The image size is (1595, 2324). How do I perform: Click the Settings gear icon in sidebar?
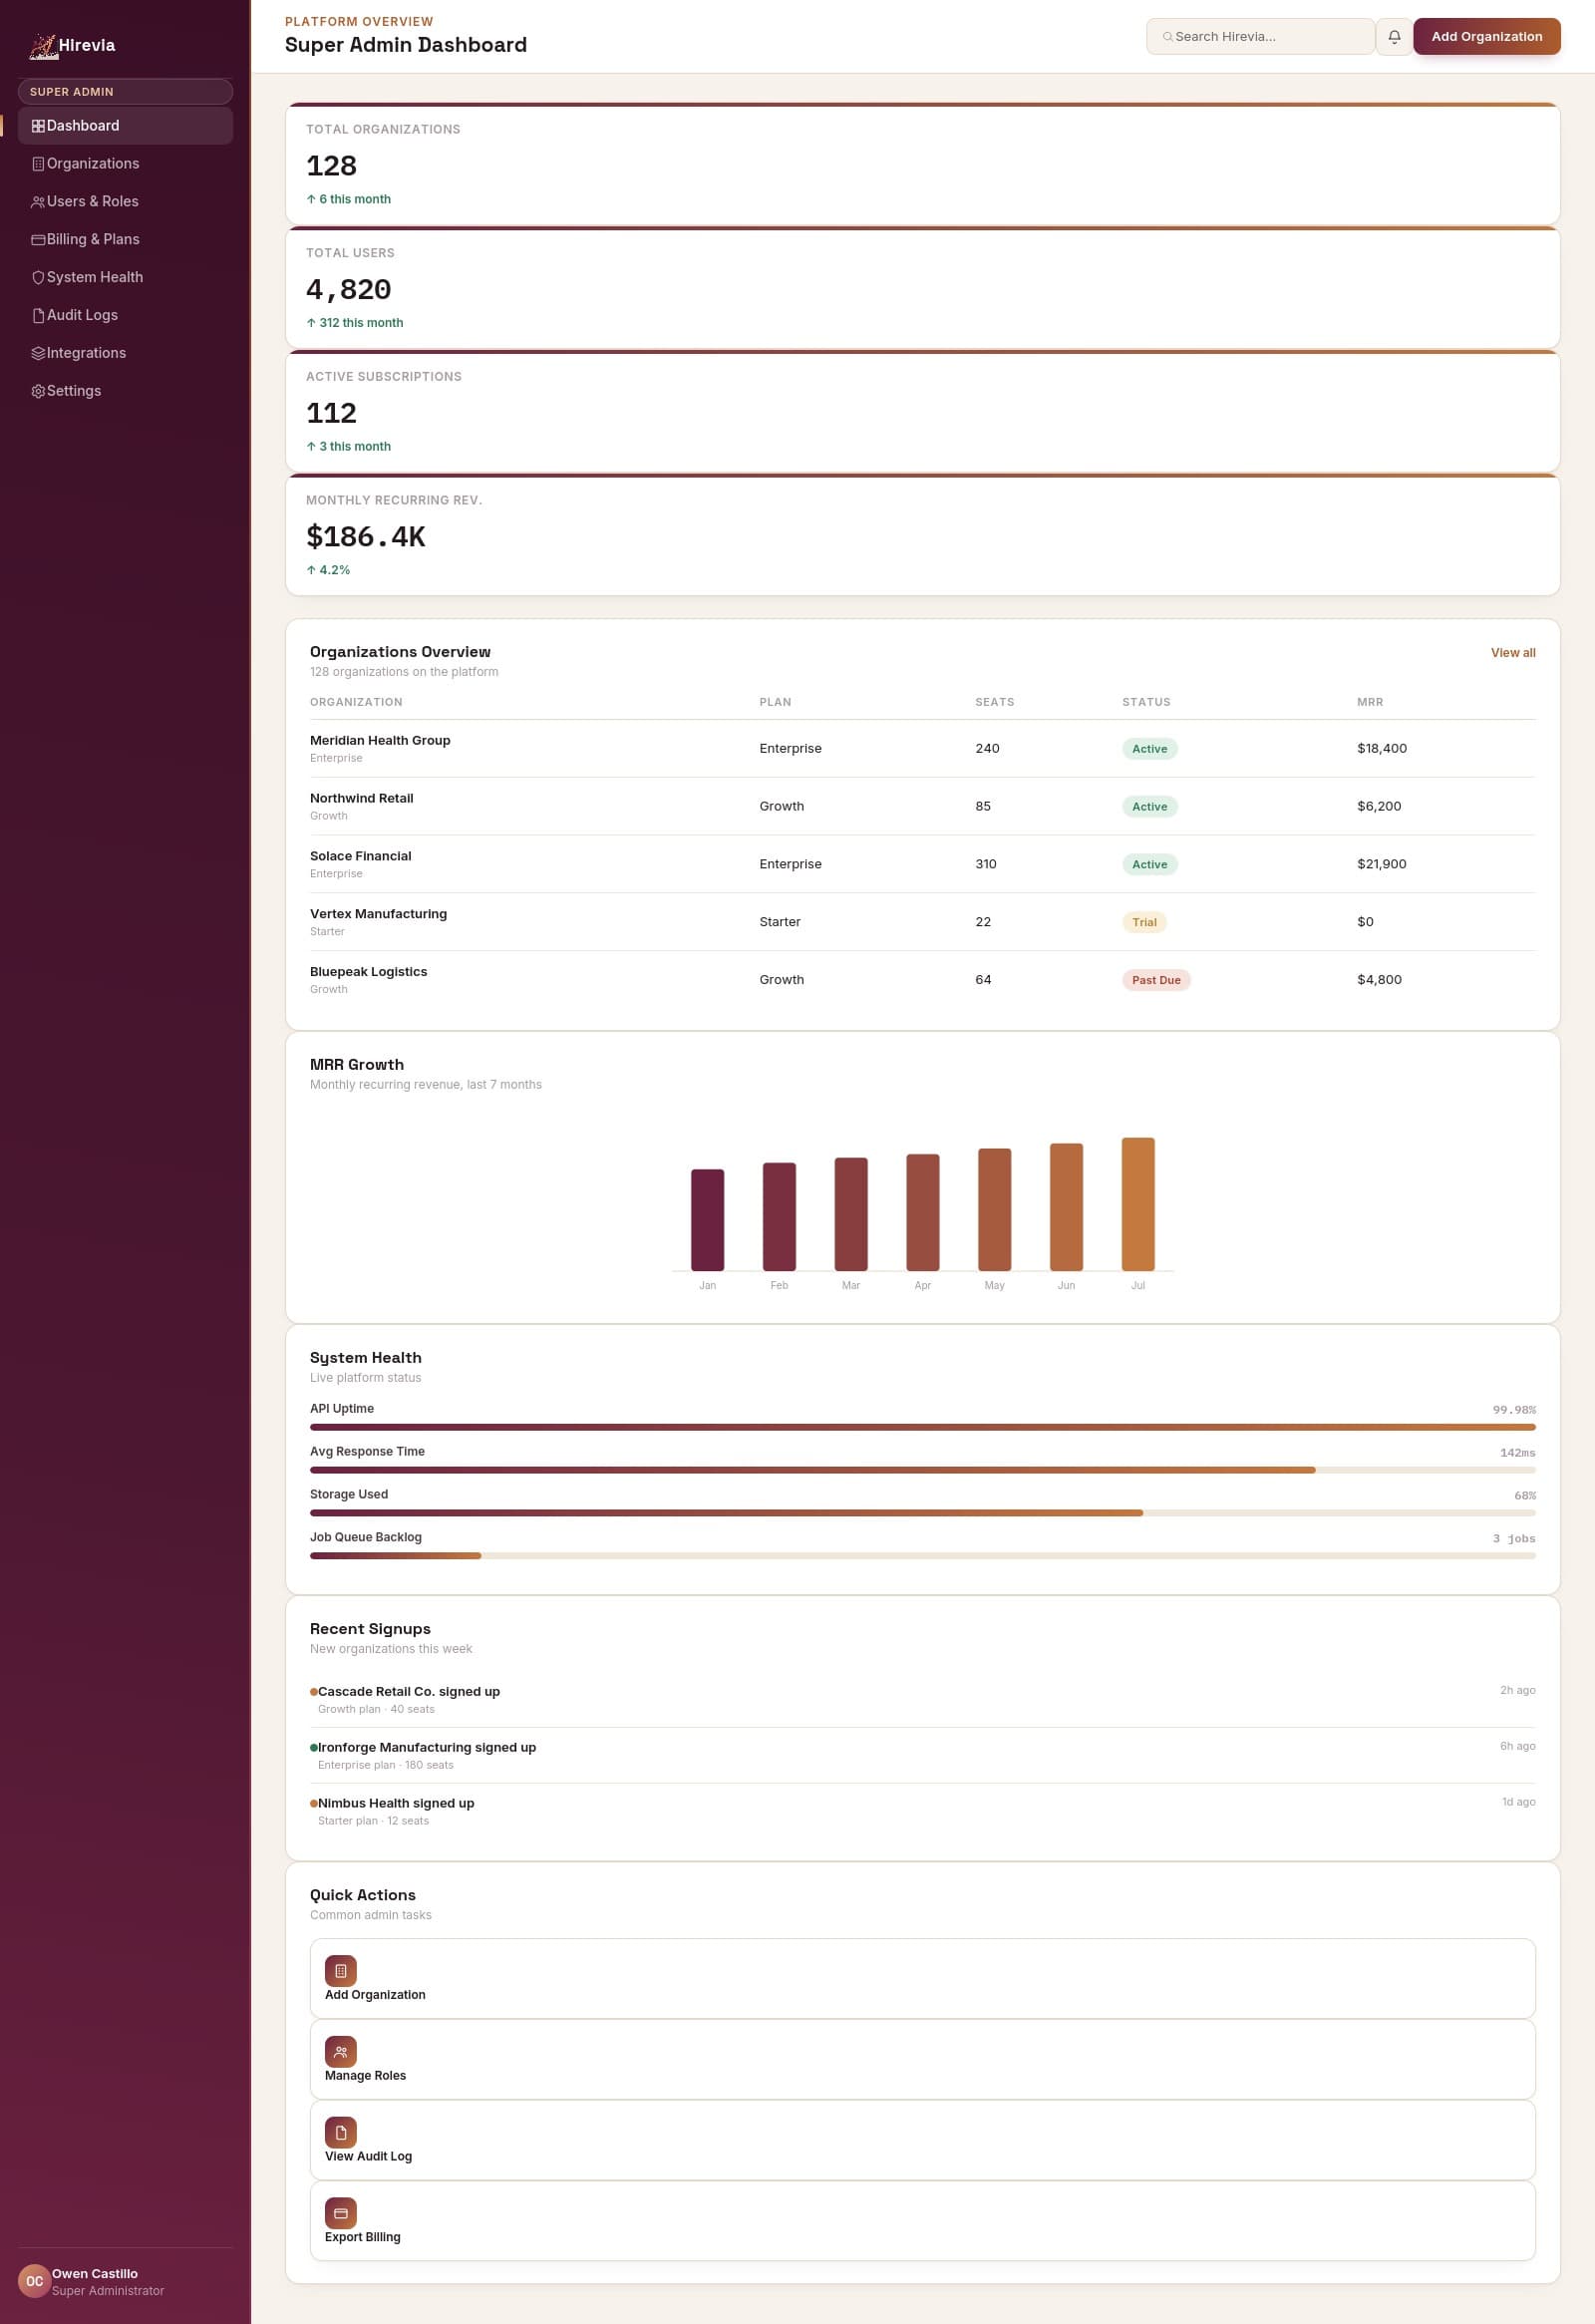(38, 392)
